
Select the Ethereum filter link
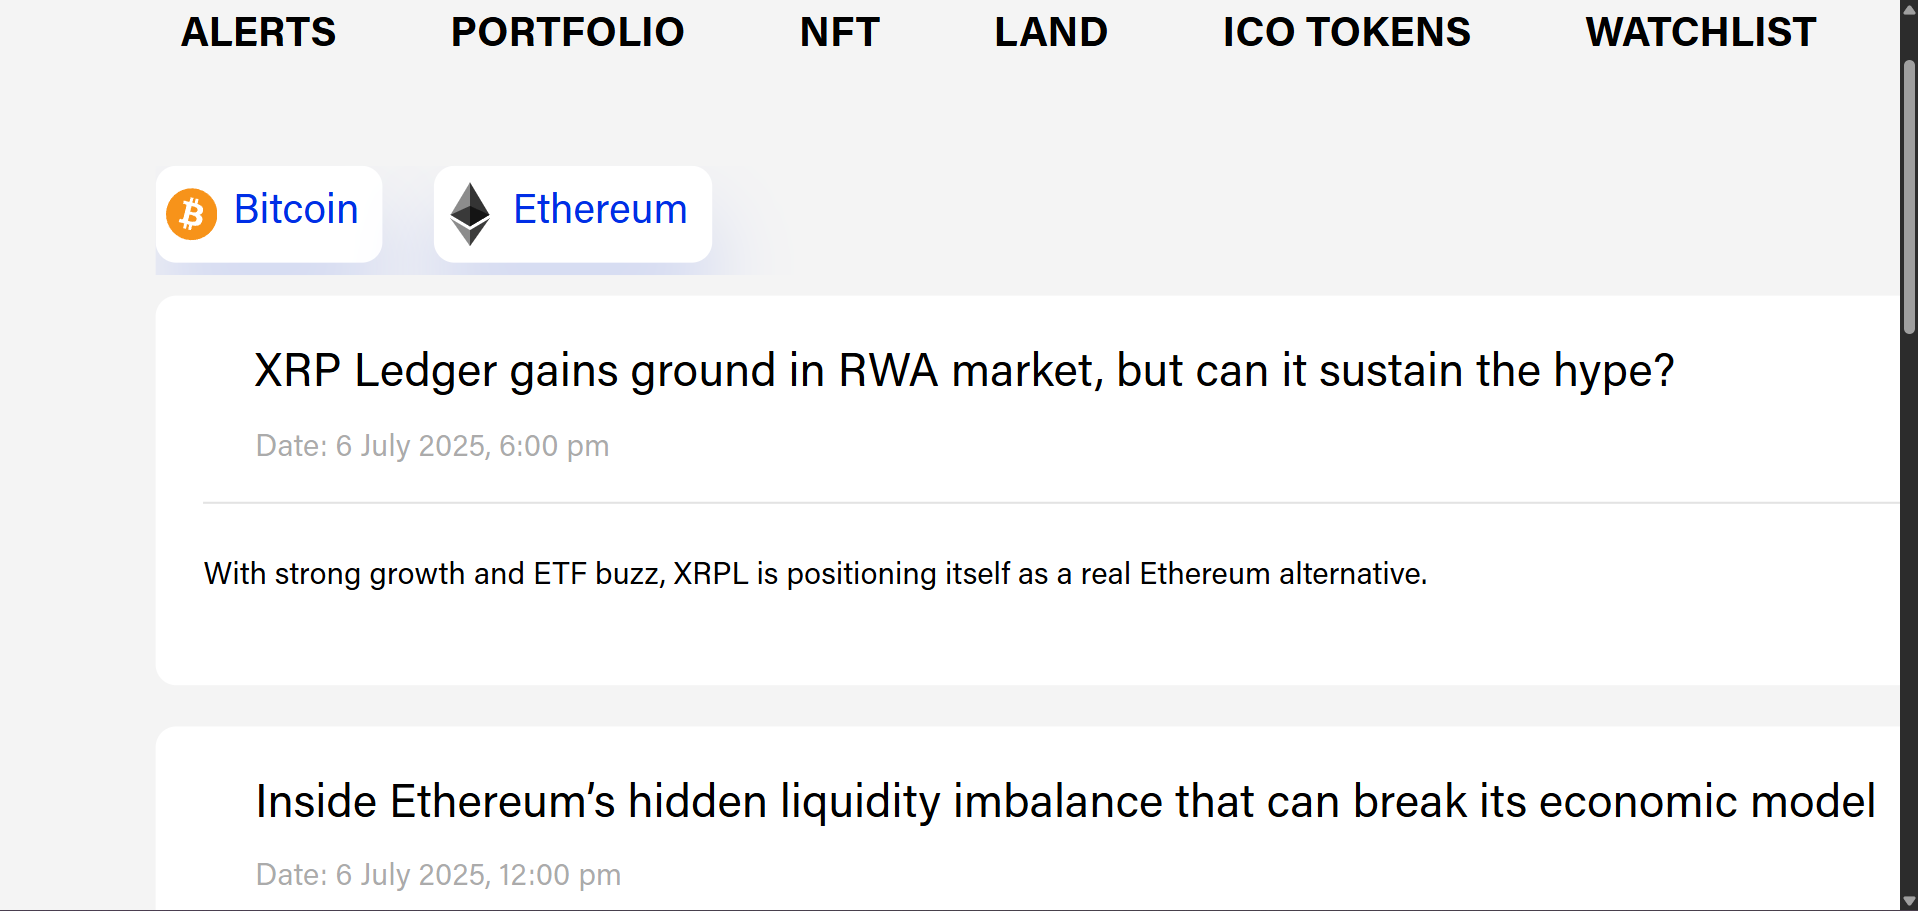(600, 209)
